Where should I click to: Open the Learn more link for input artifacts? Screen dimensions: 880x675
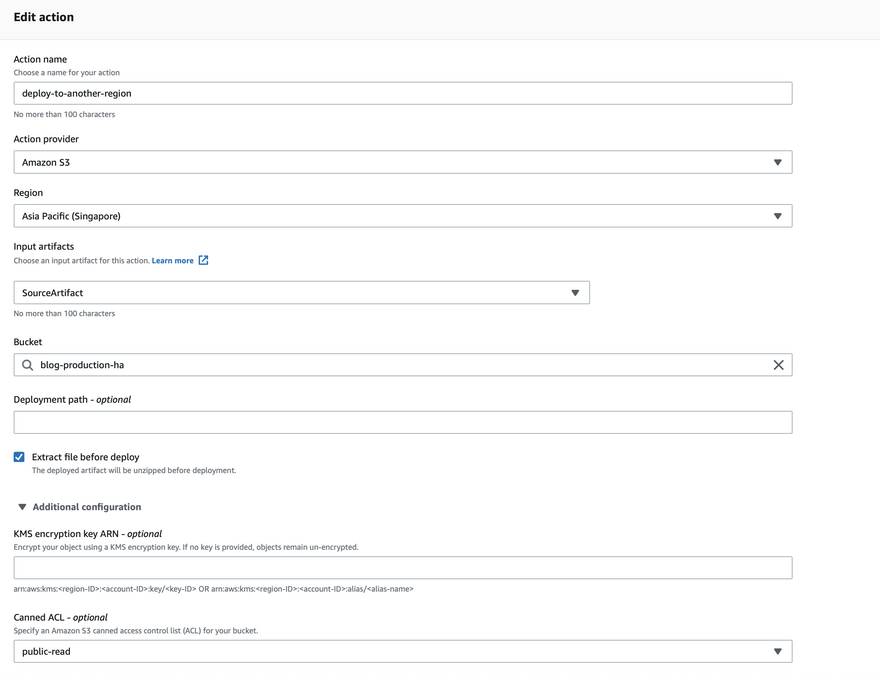[172, 261]
